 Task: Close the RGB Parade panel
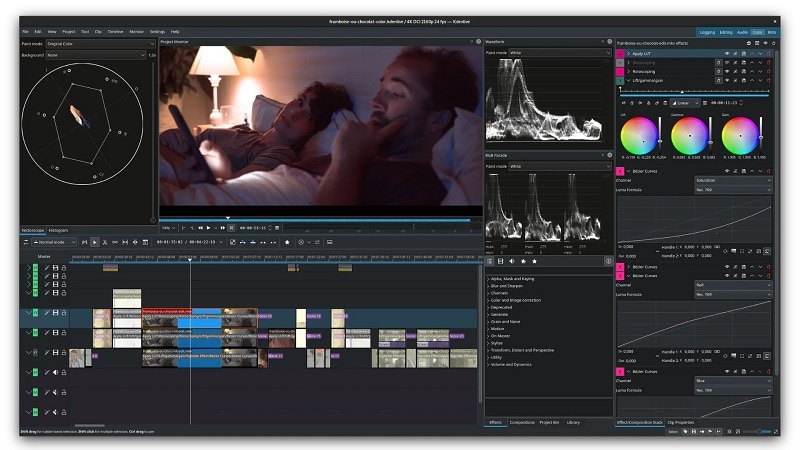(609, 155)
